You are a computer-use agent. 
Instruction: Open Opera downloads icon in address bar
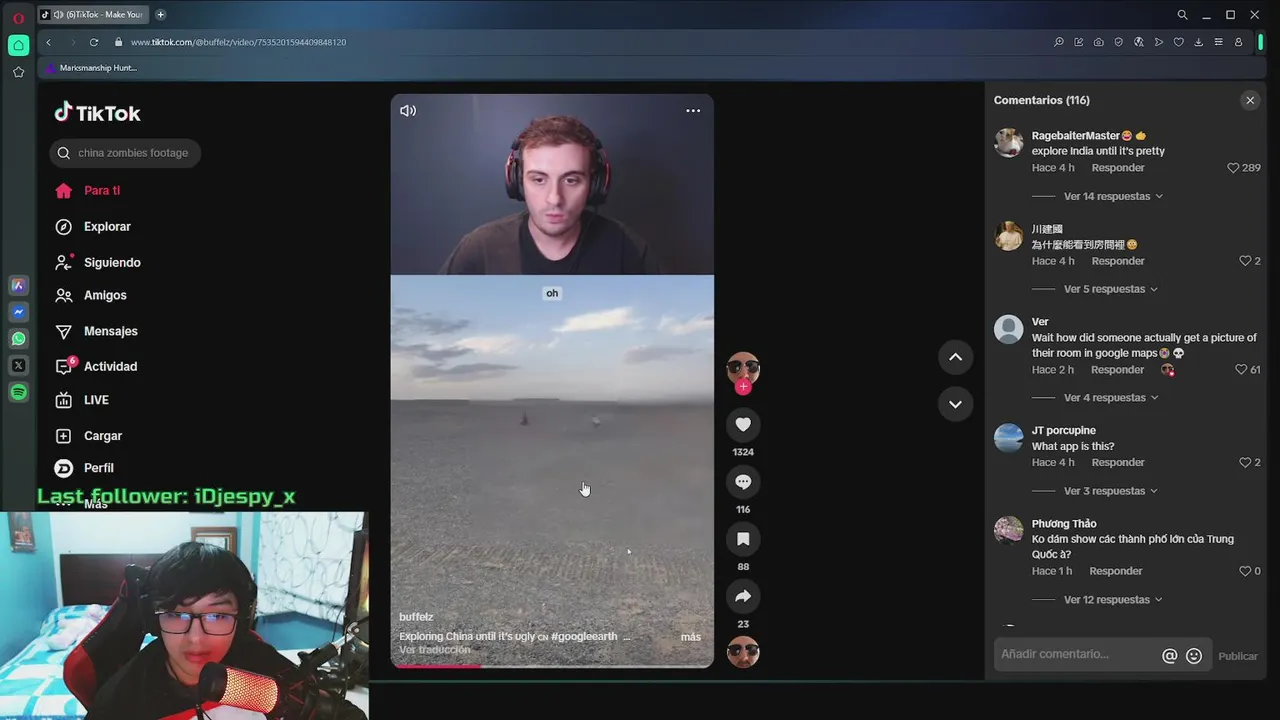[x=1198, y=42]
